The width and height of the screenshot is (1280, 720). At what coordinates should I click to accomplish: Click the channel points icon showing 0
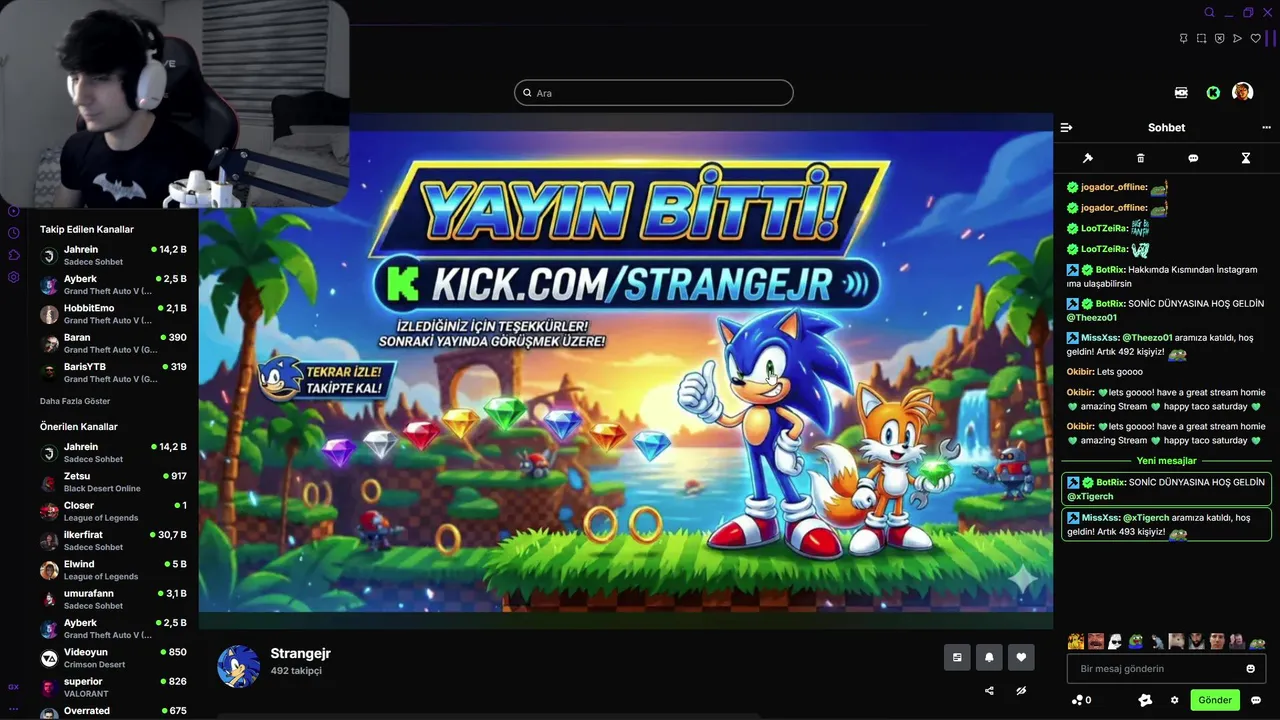[x=1081, y=700]
